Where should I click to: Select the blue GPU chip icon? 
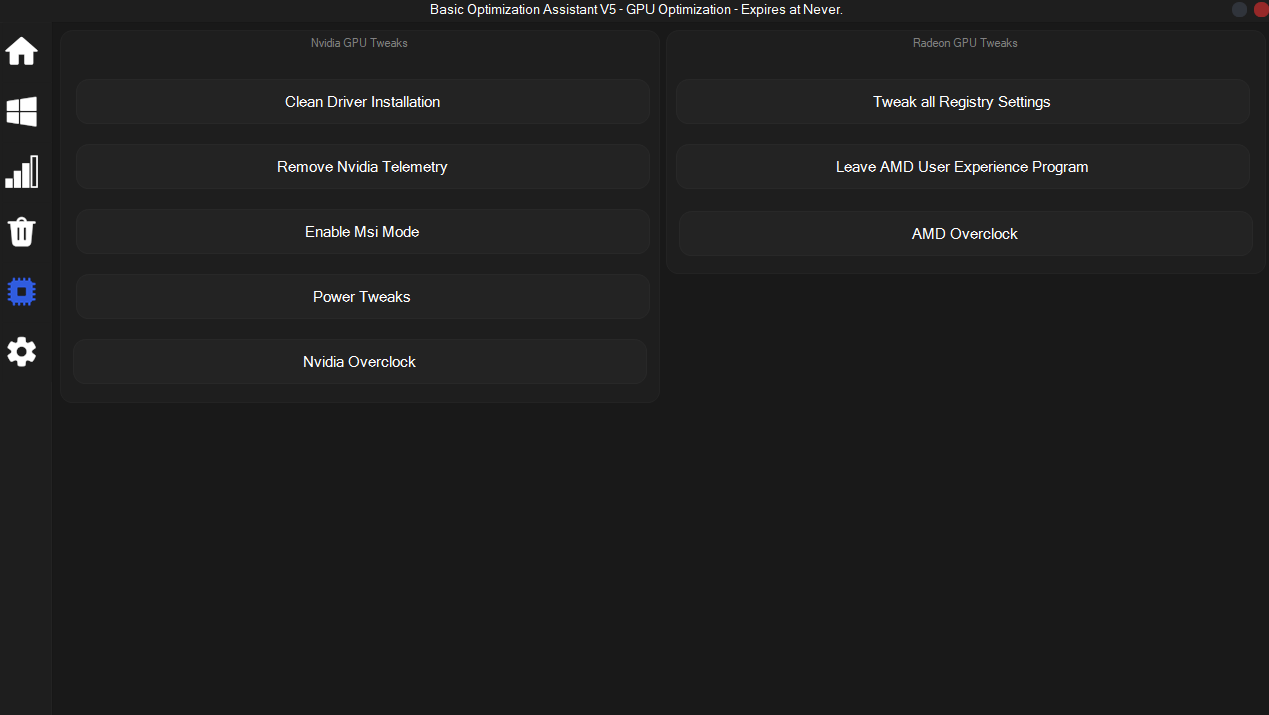pyautogui.click(x=22, y=292)
